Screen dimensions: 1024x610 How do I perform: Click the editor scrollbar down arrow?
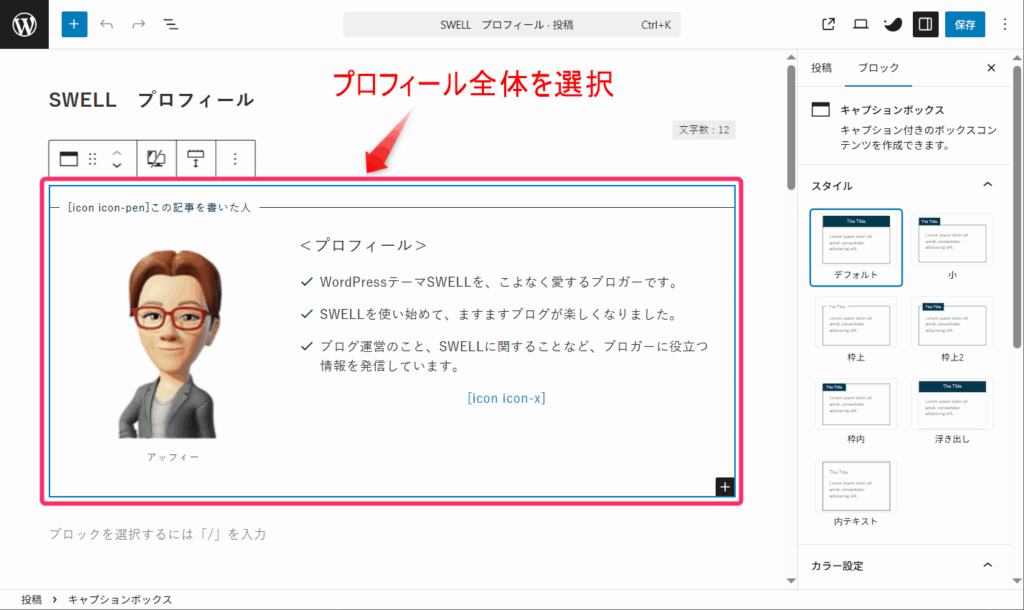click(x=791, y=580)
